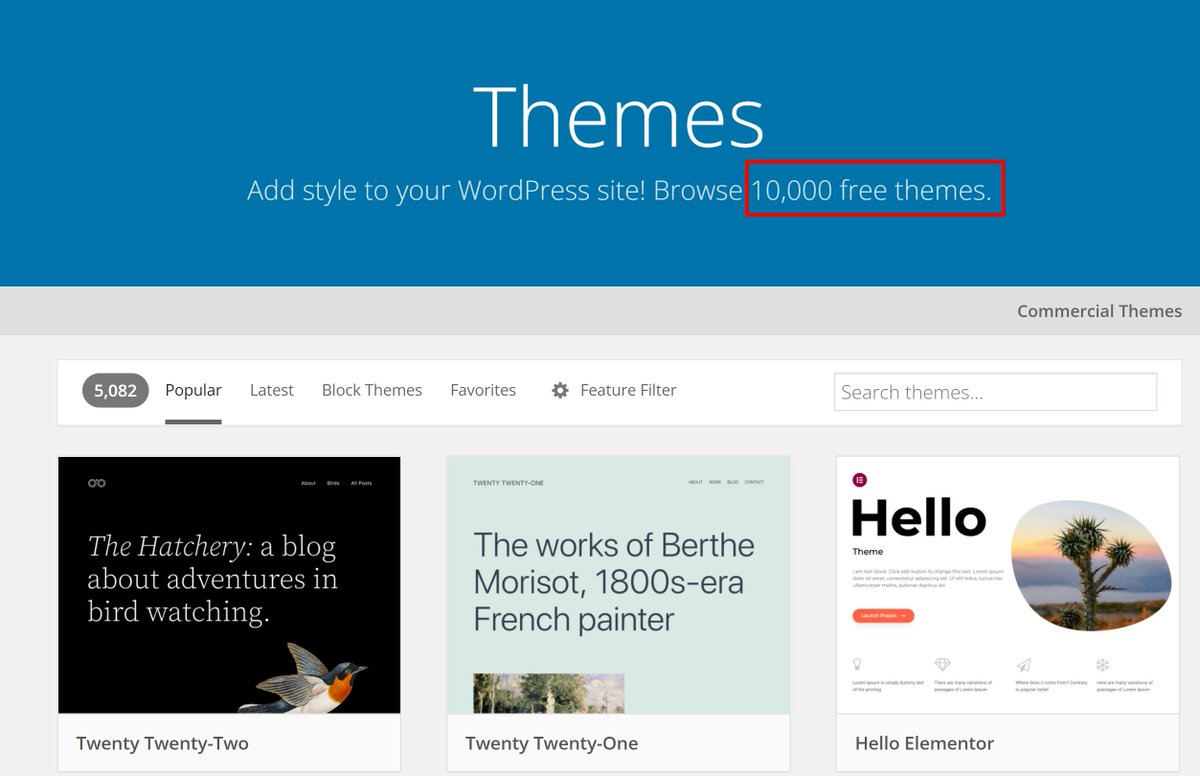Viewport: 1200px width, 776px height.
Task: Click the lightbulb icon in Hello Elementor preview
Action: click(x=858, y=665)
